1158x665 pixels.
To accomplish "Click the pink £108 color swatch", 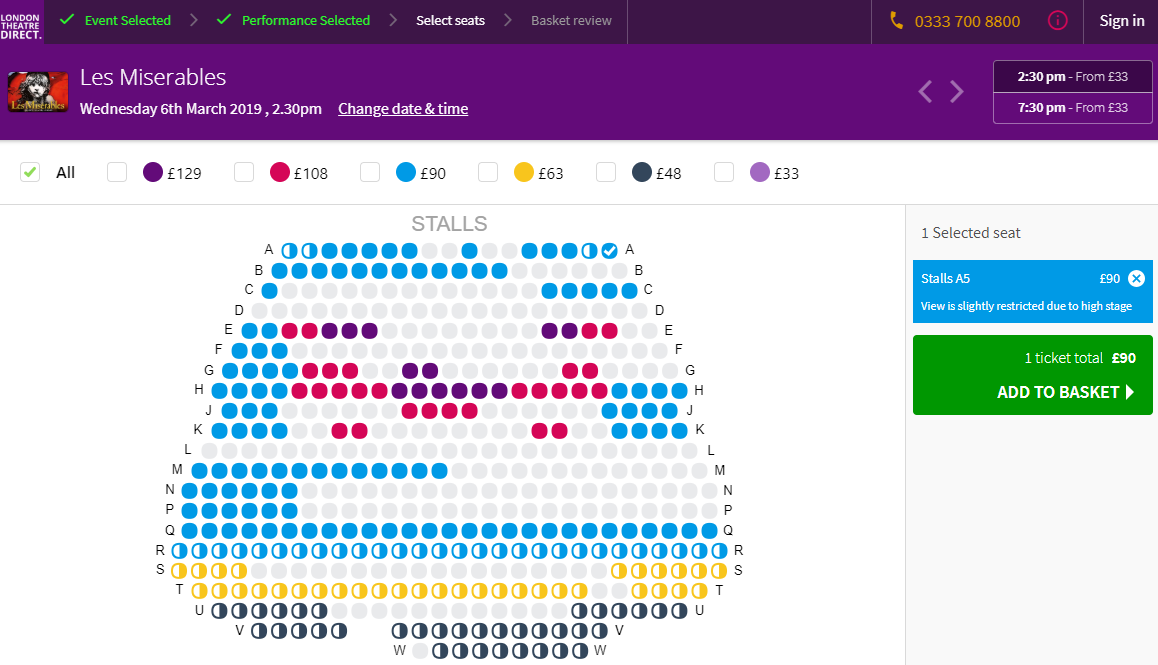I will point(280,172).
